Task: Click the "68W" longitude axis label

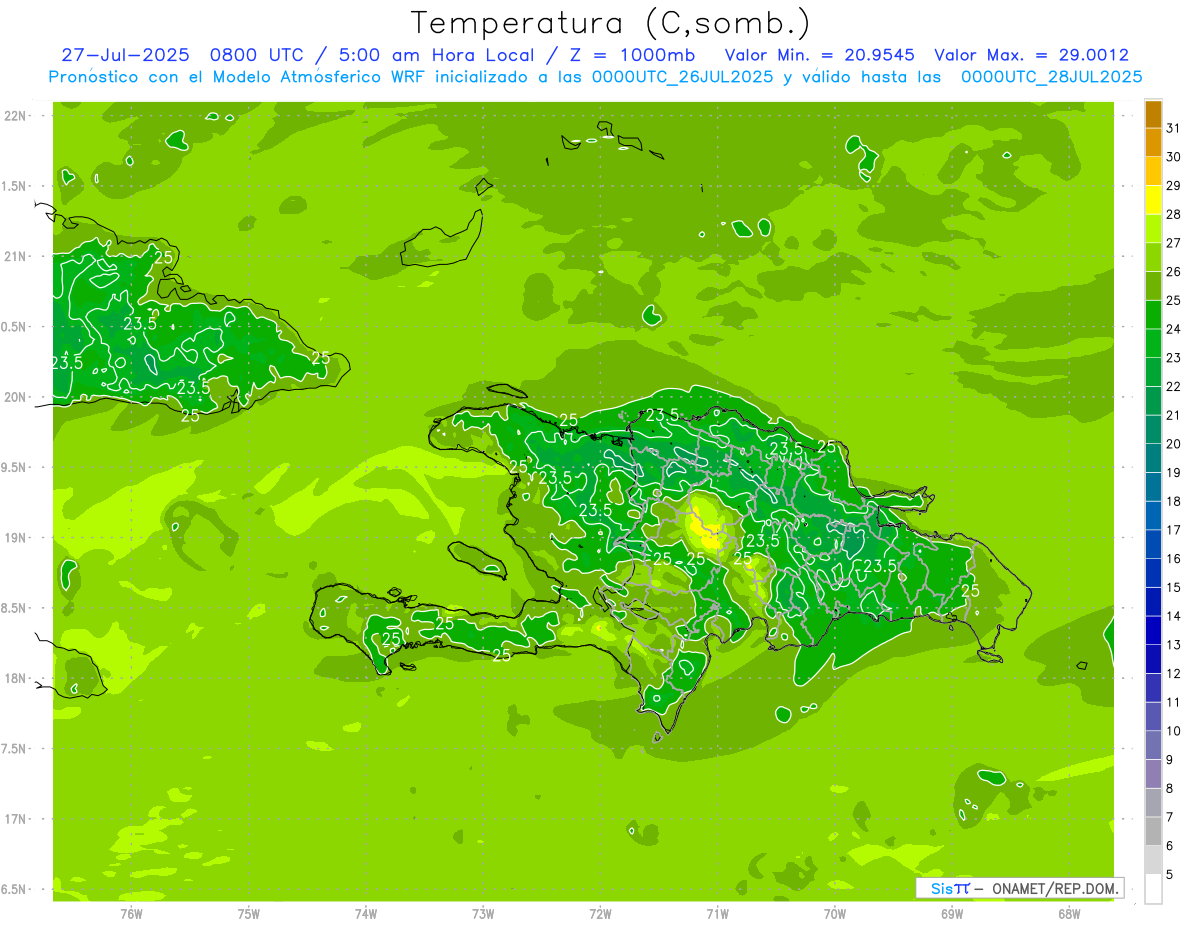Action: click(x=1068, y=913)
